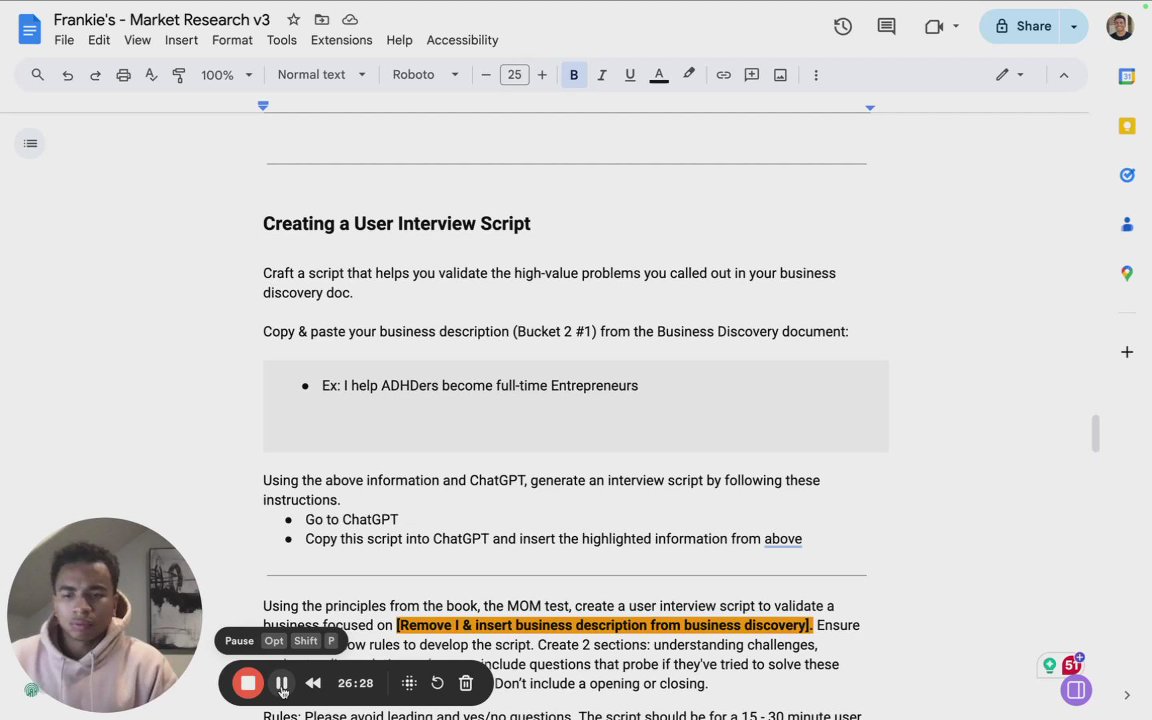Undo the last action
The image size is (1152, 720).
click(68, 75)
